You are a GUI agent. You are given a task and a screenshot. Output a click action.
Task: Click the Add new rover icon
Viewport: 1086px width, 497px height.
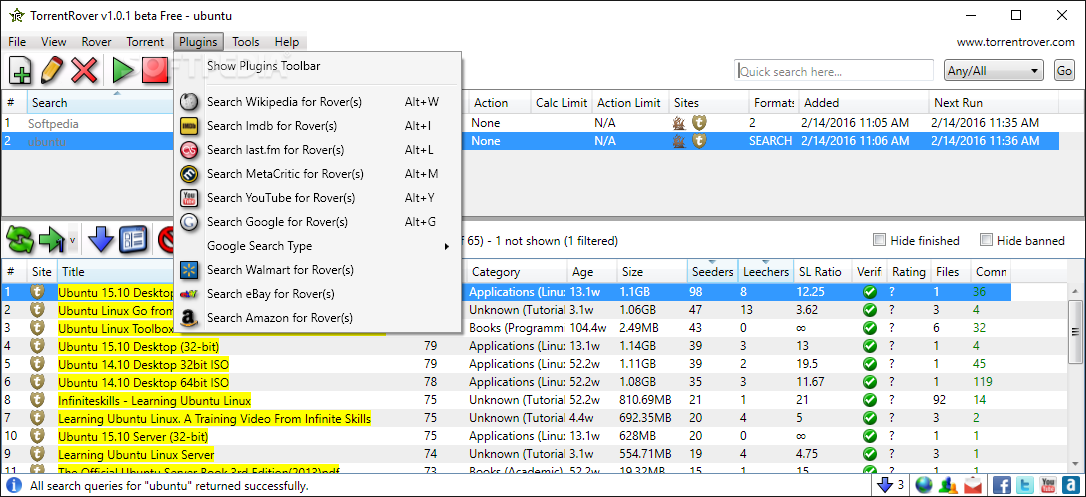20,71
